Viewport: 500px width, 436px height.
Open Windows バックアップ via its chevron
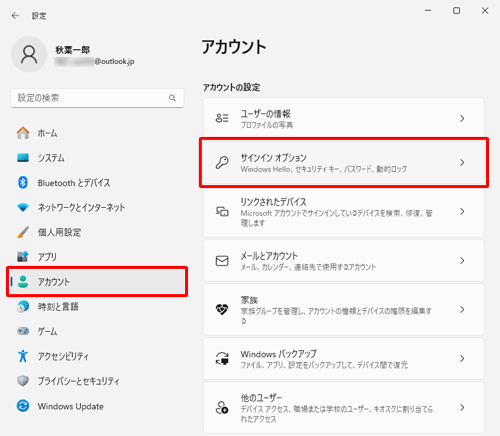click(462, 358)
